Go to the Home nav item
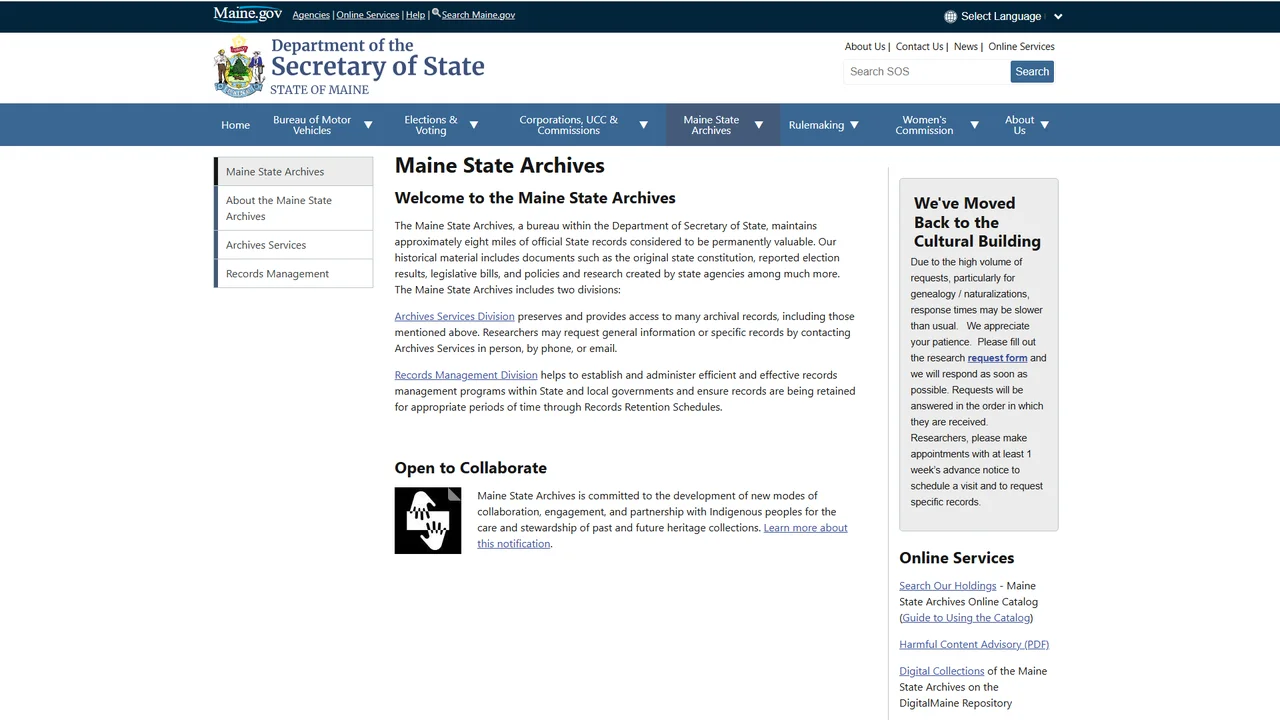 tap(236, 125)
